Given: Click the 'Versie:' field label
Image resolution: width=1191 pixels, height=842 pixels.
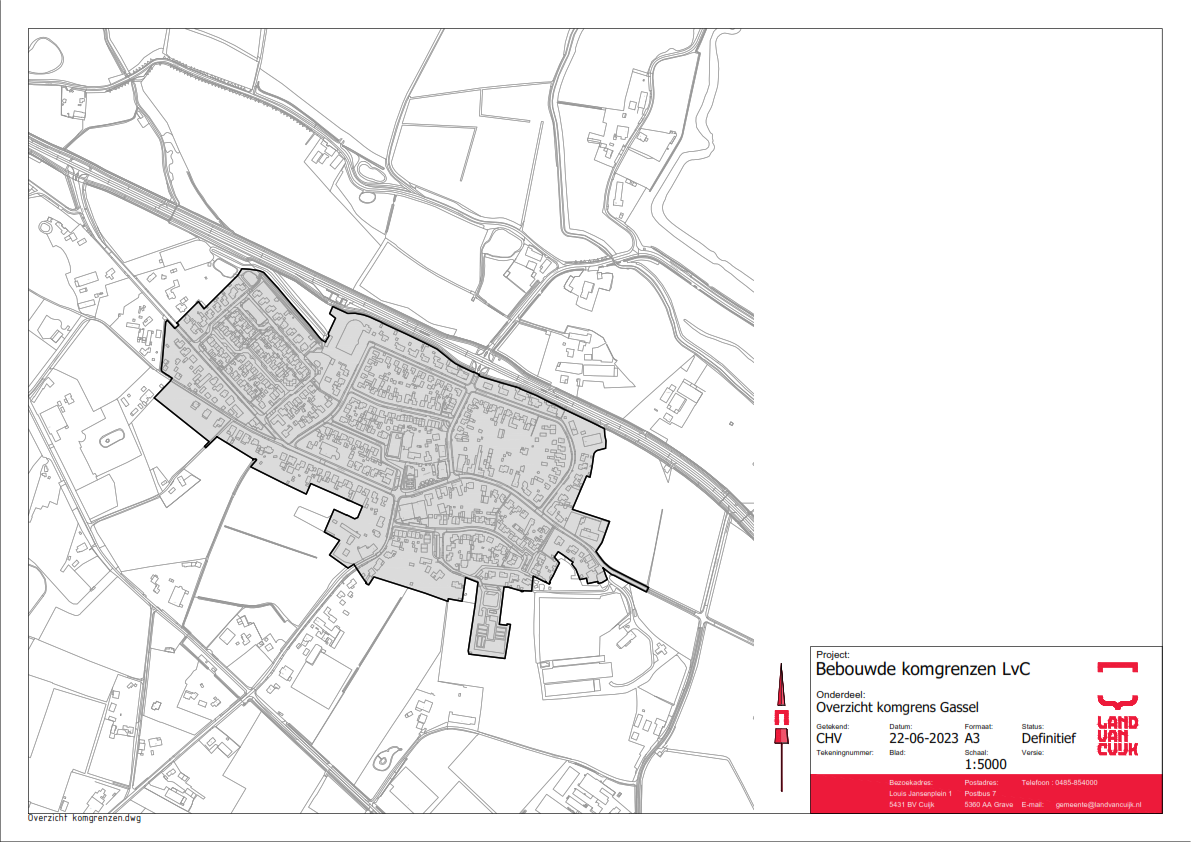Looking at the screenshot, I should [1033, 751].
